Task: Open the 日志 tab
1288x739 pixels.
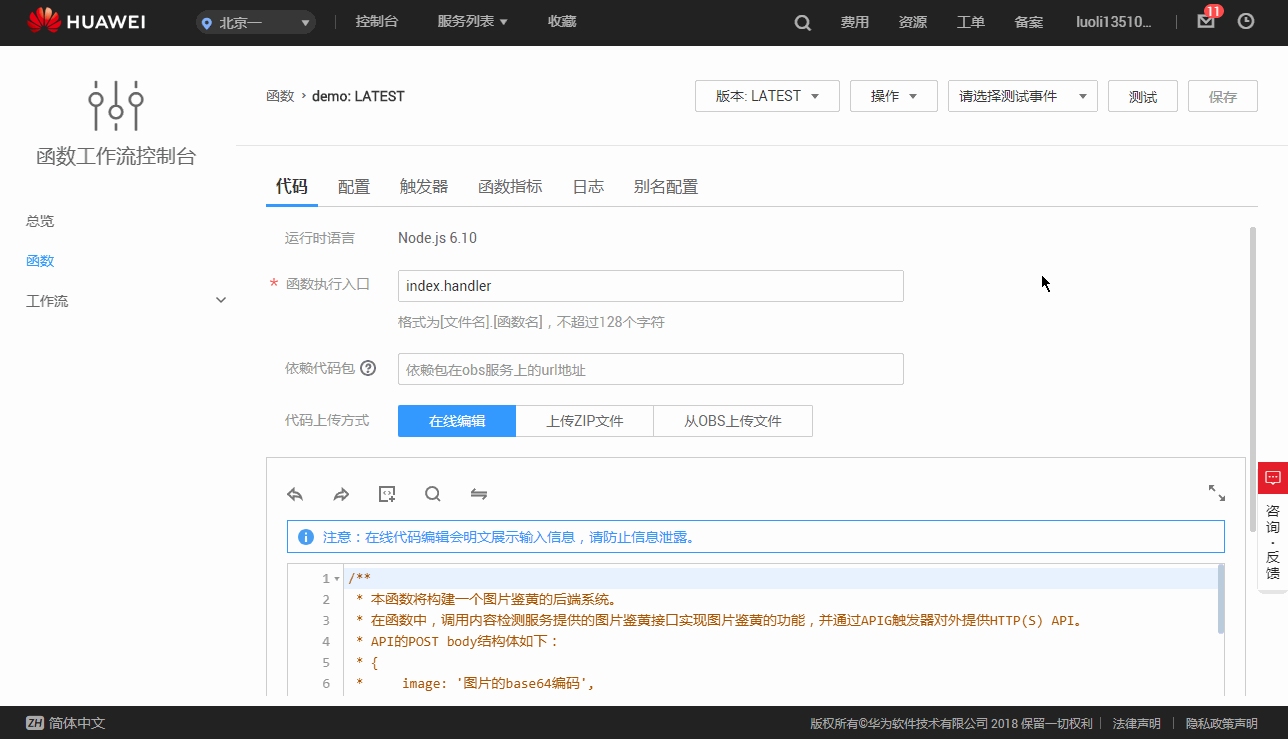Action: tap(588, 186)
